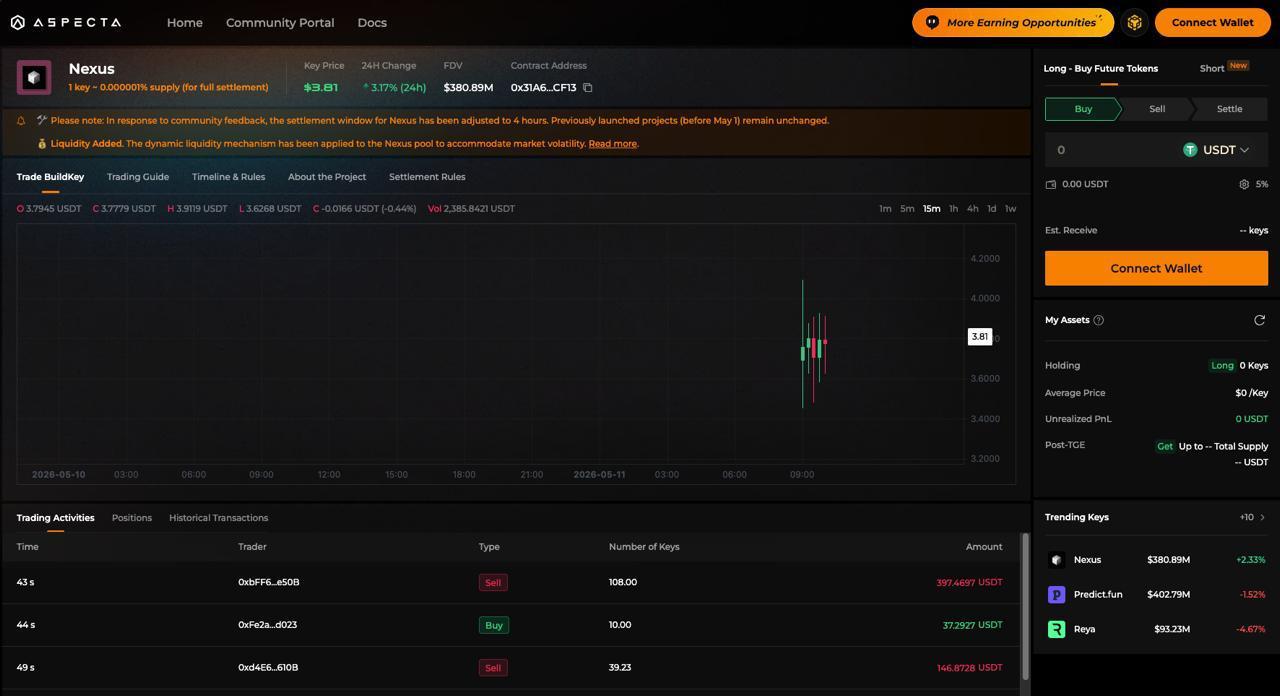Select the 5m chart interval

pos(907,209)
